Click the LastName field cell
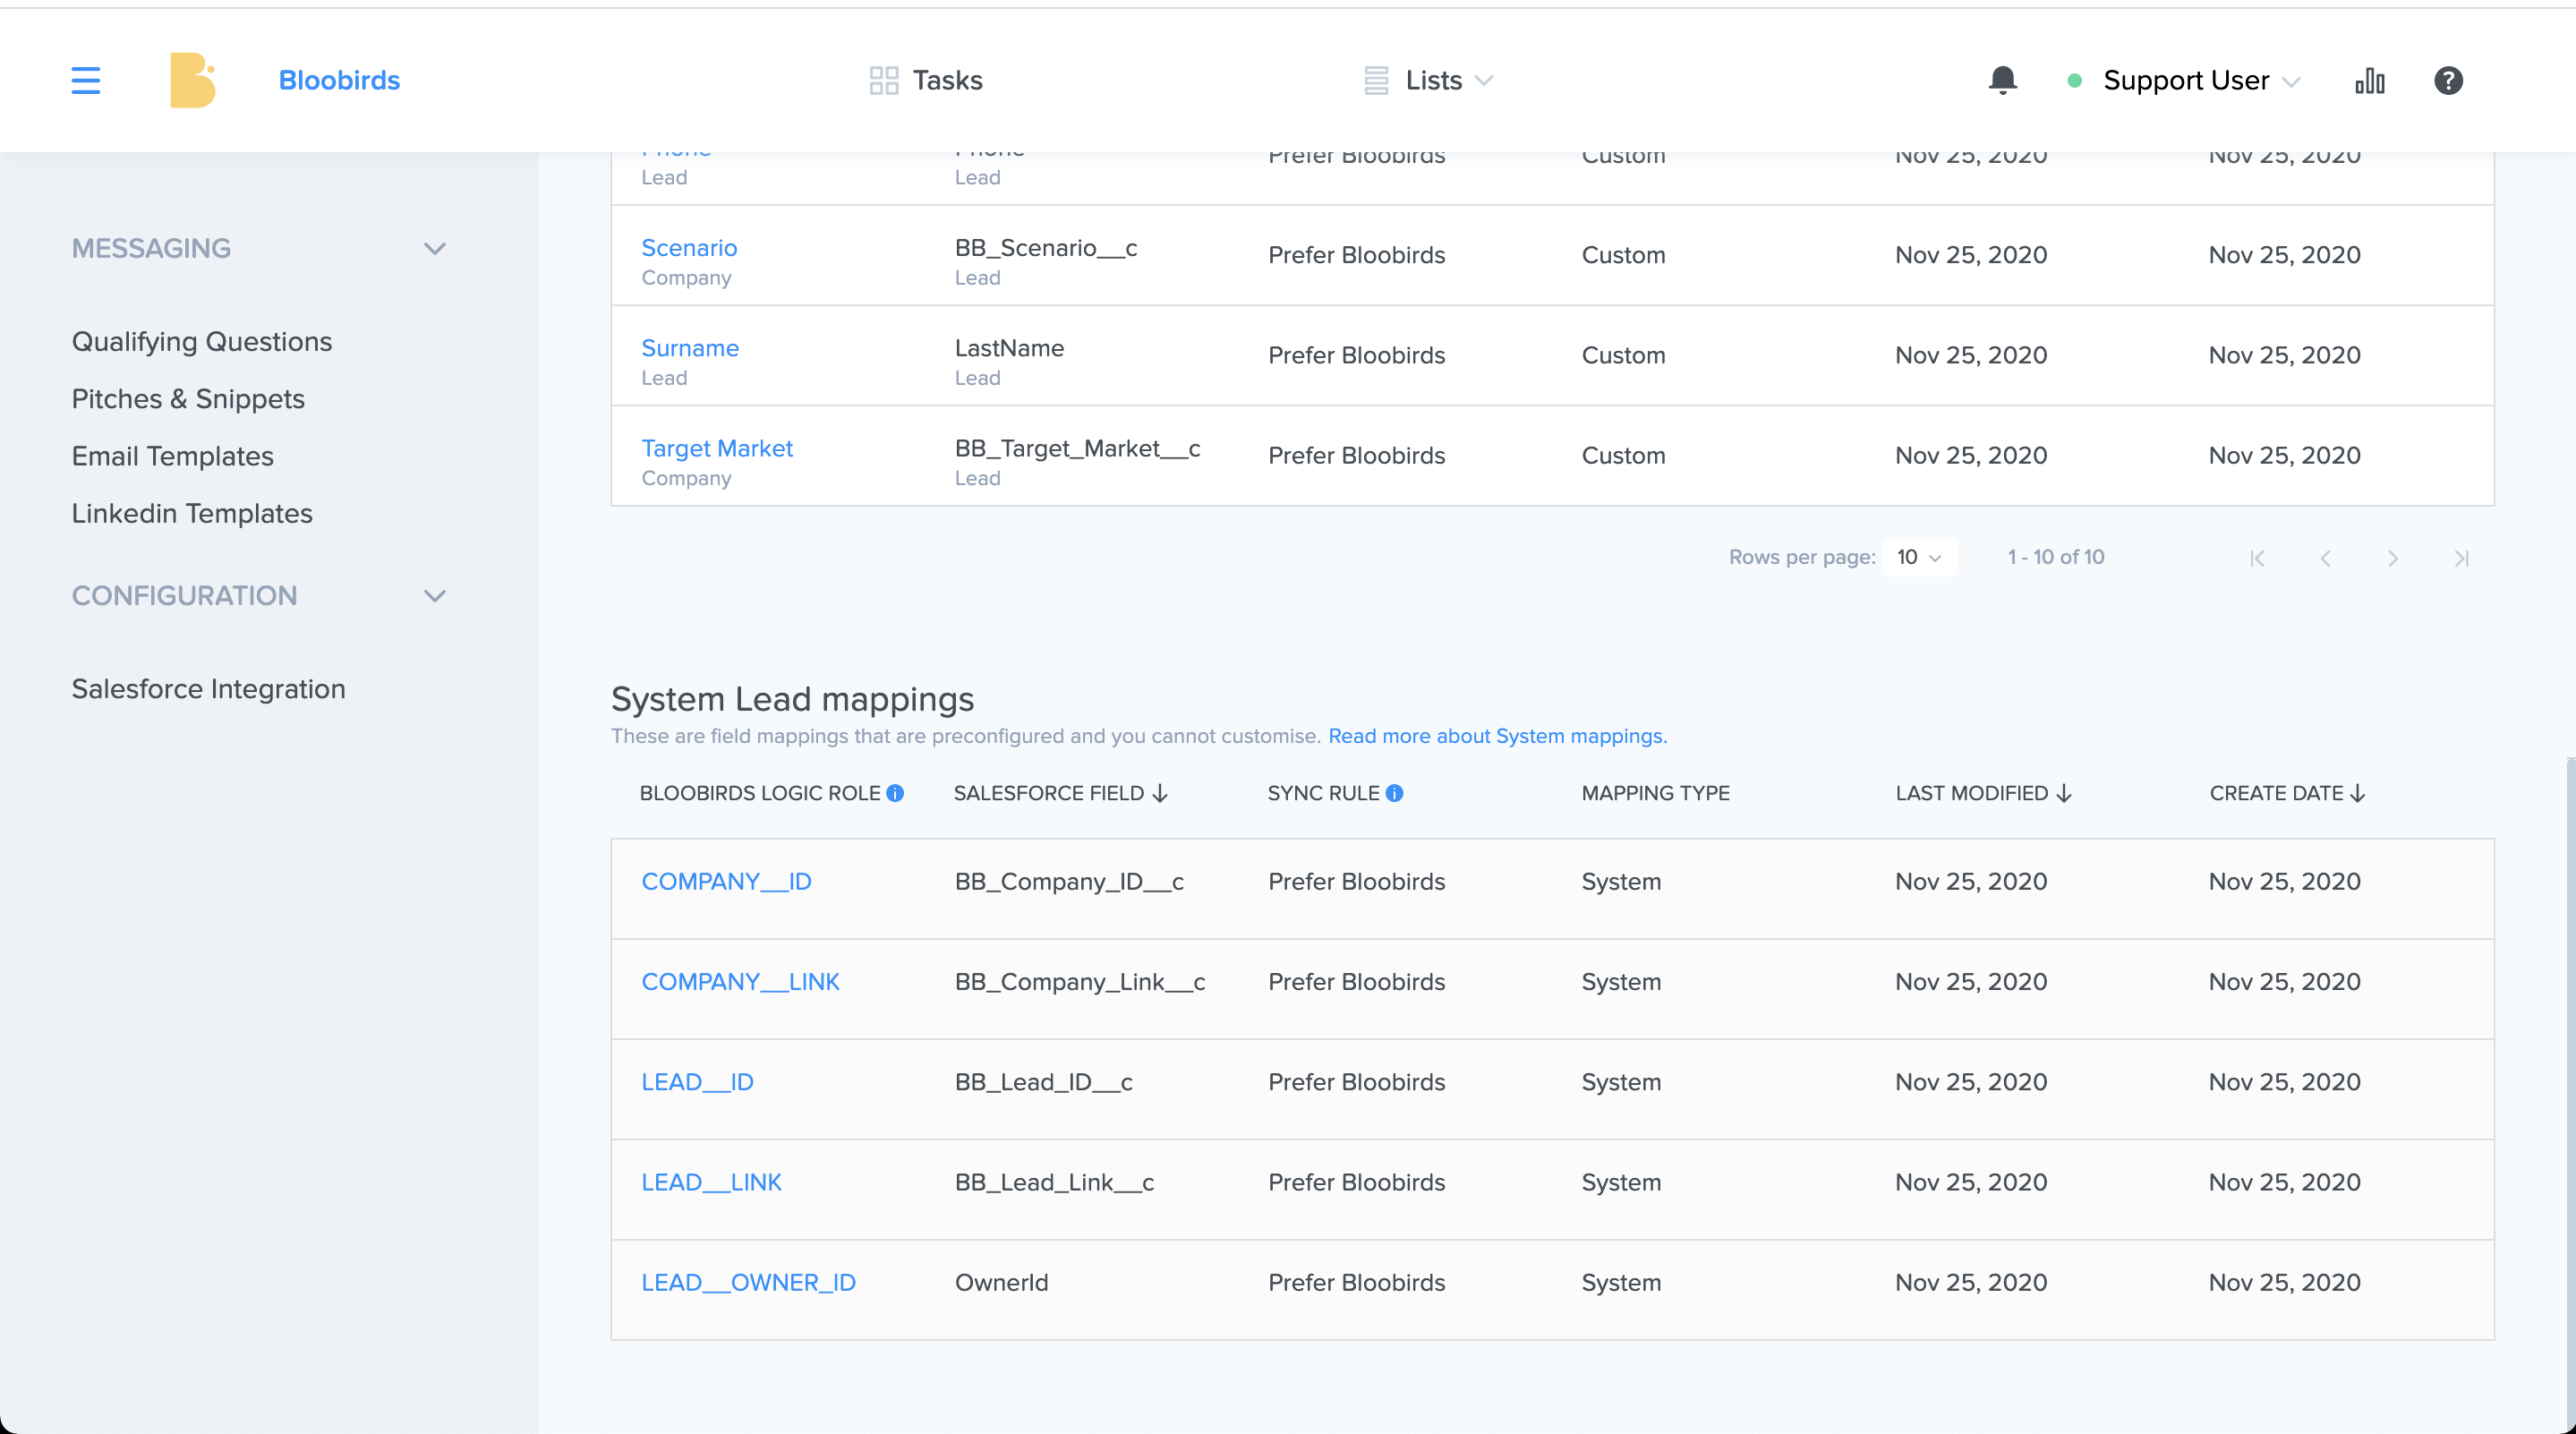The width and height of the screenshot is (2576, 1434). tap(1009, 347)
